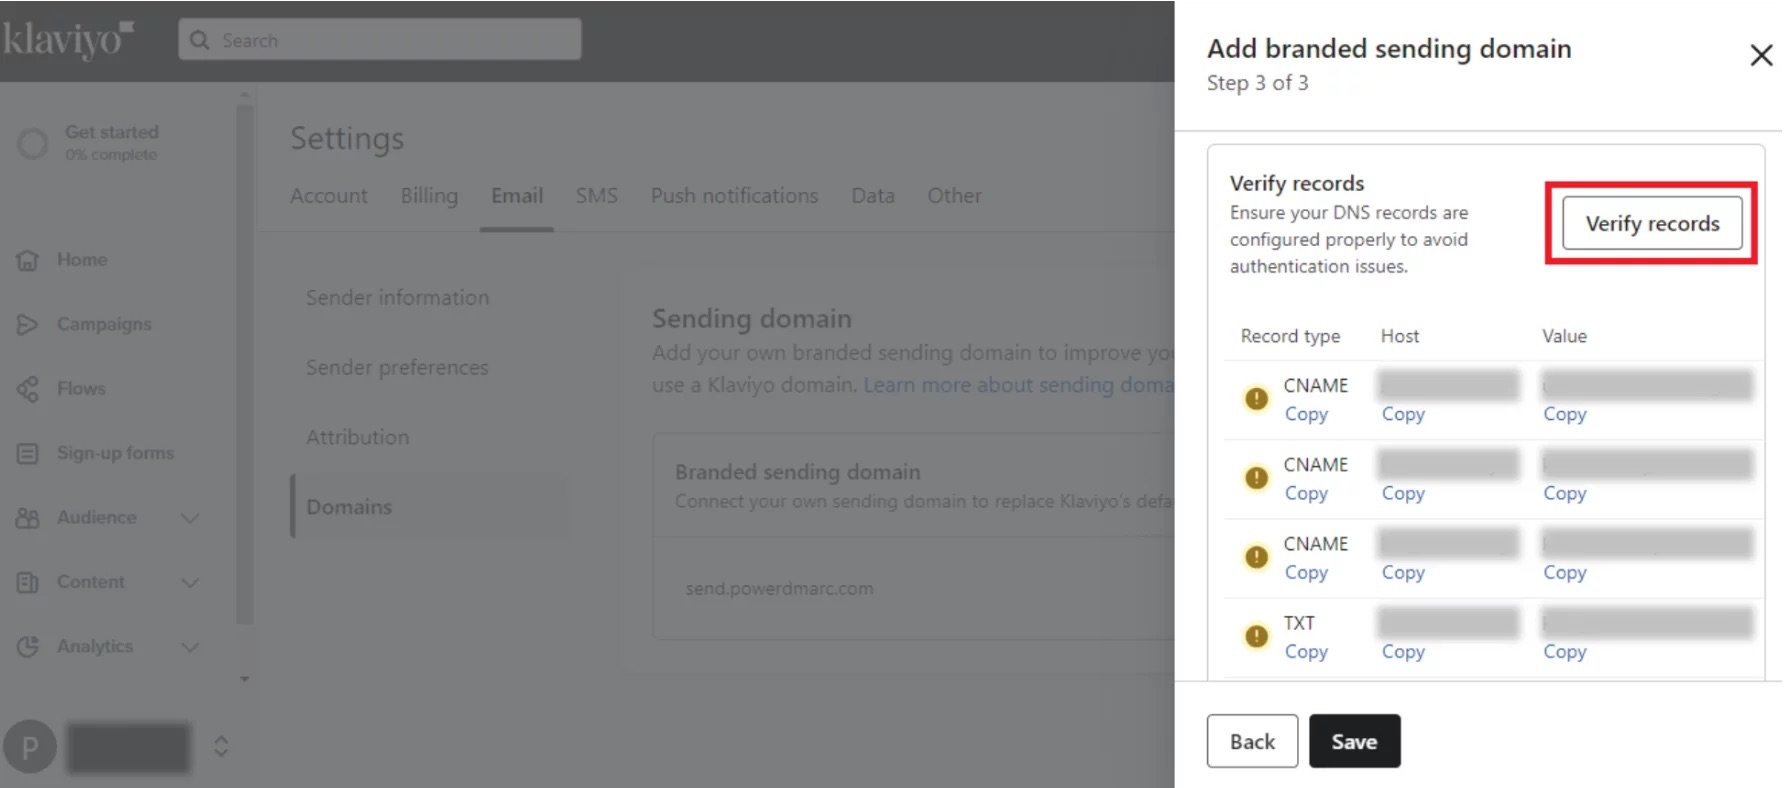
Task: Expand the Analytics menu chevron
Action: pyautogui.click(x=190, y=647)
